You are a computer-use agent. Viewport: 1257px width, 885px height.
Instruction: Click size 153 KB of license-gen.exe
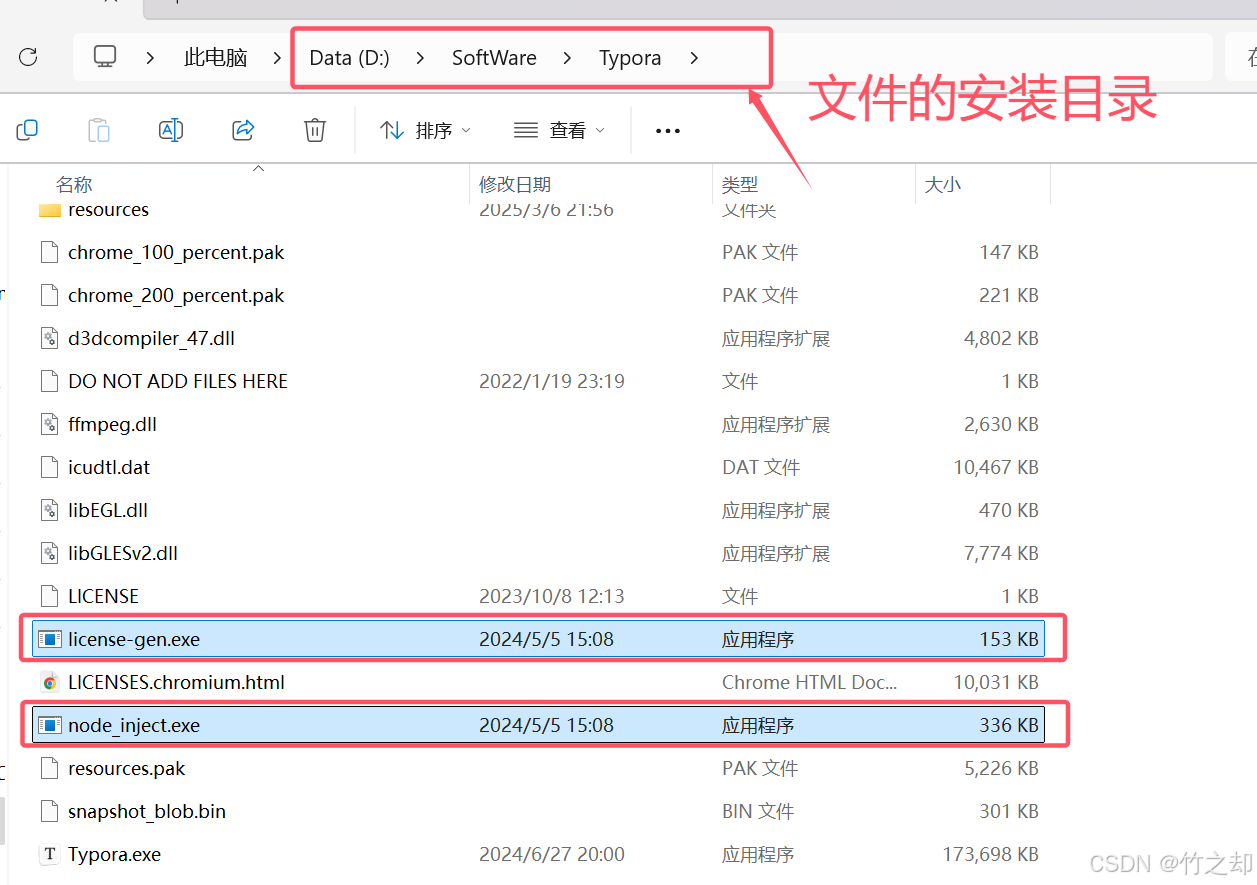1009,639
